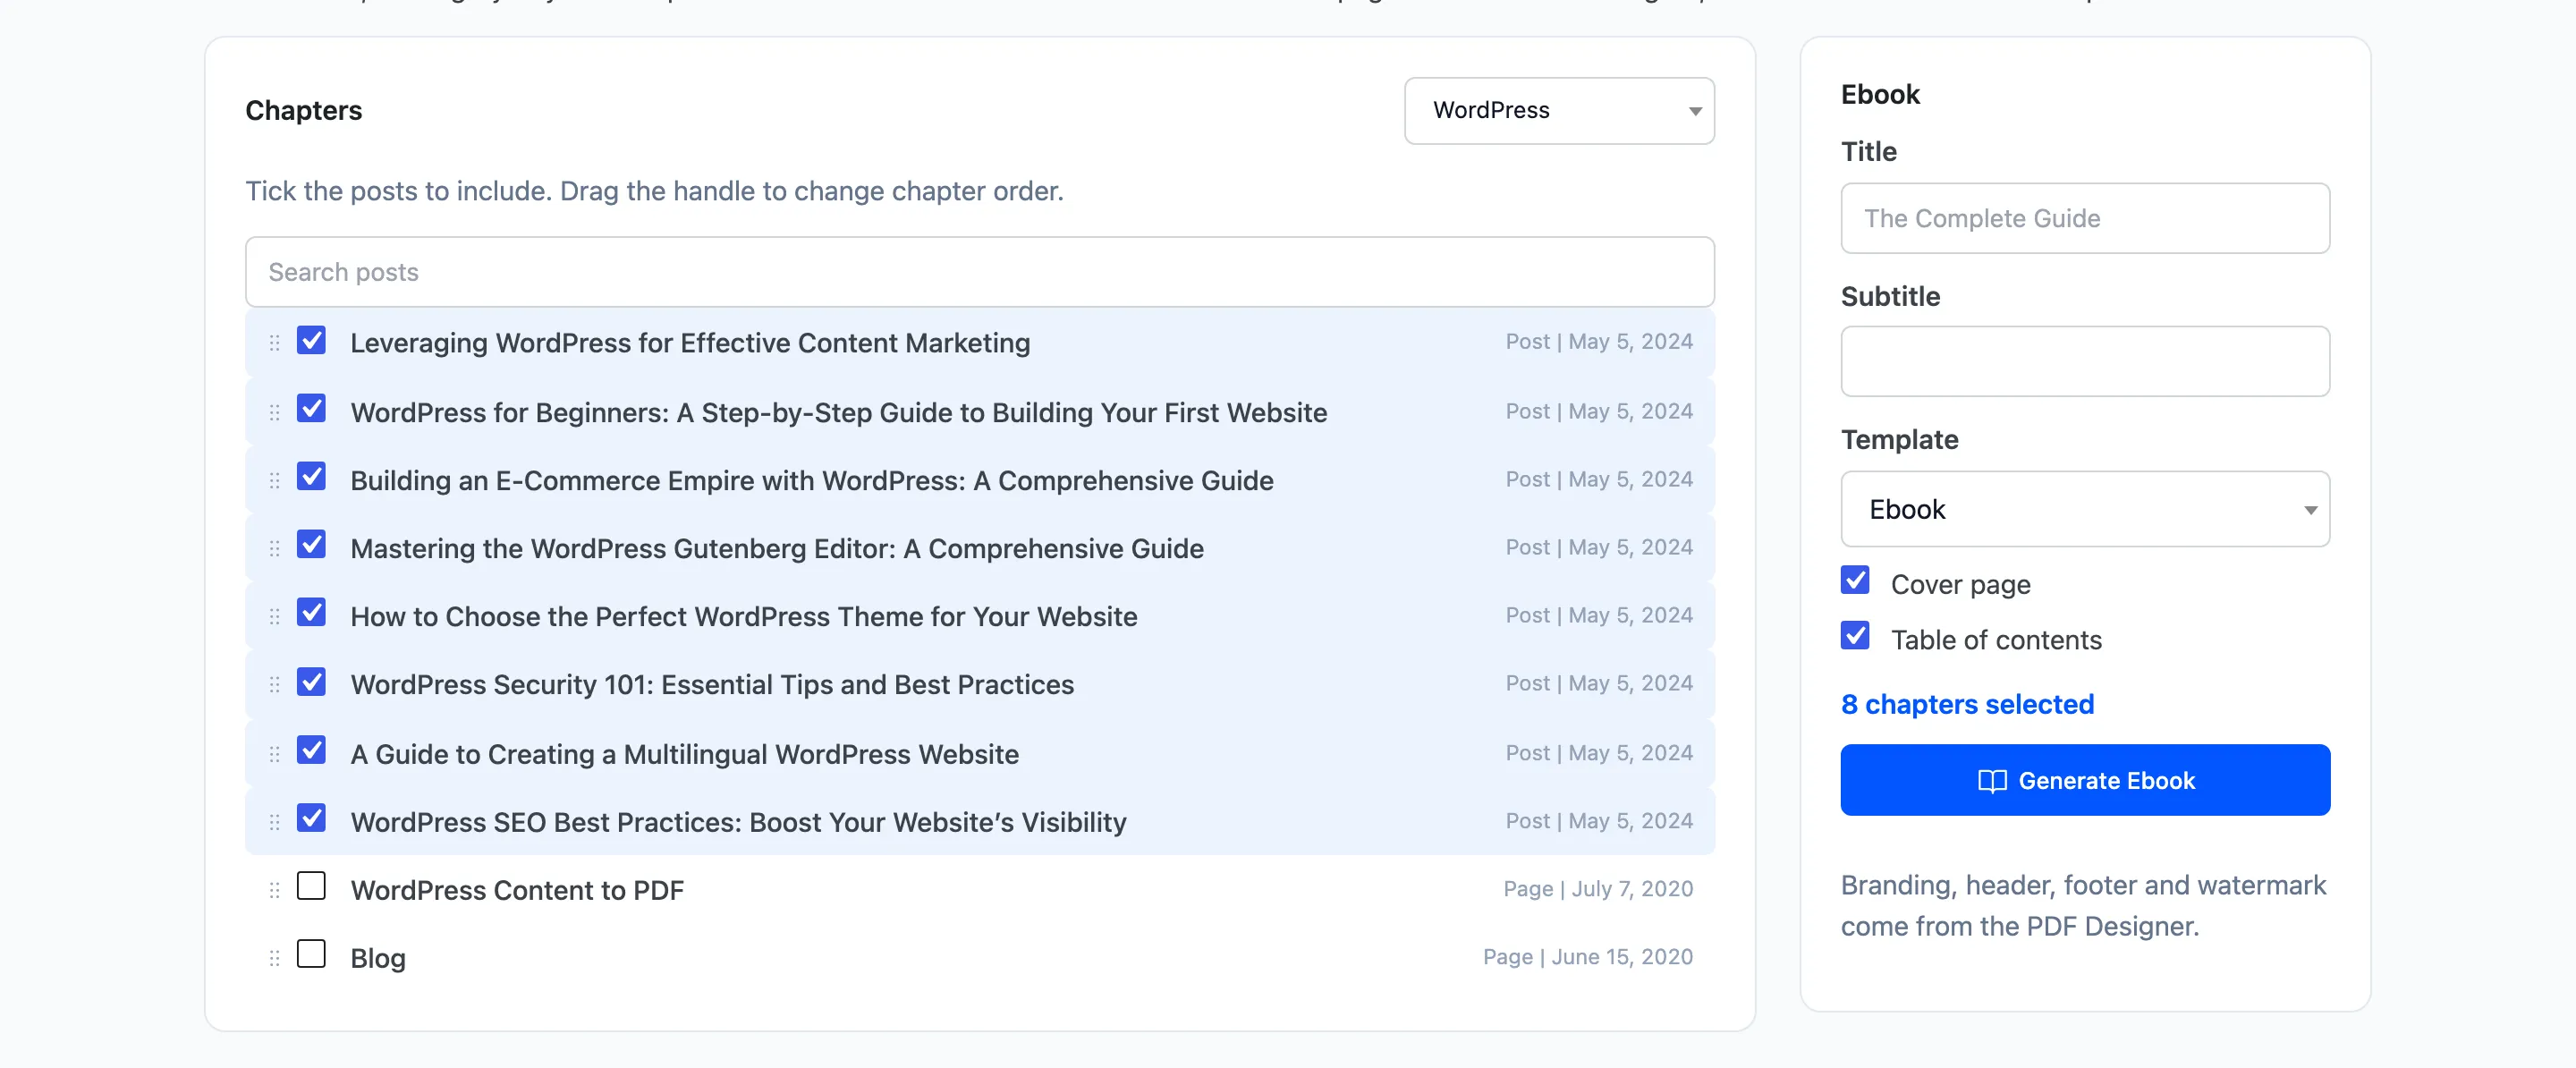The image size is (2576, 1068).
Task: Focus the Search posts field
Action: coord(980,272)
